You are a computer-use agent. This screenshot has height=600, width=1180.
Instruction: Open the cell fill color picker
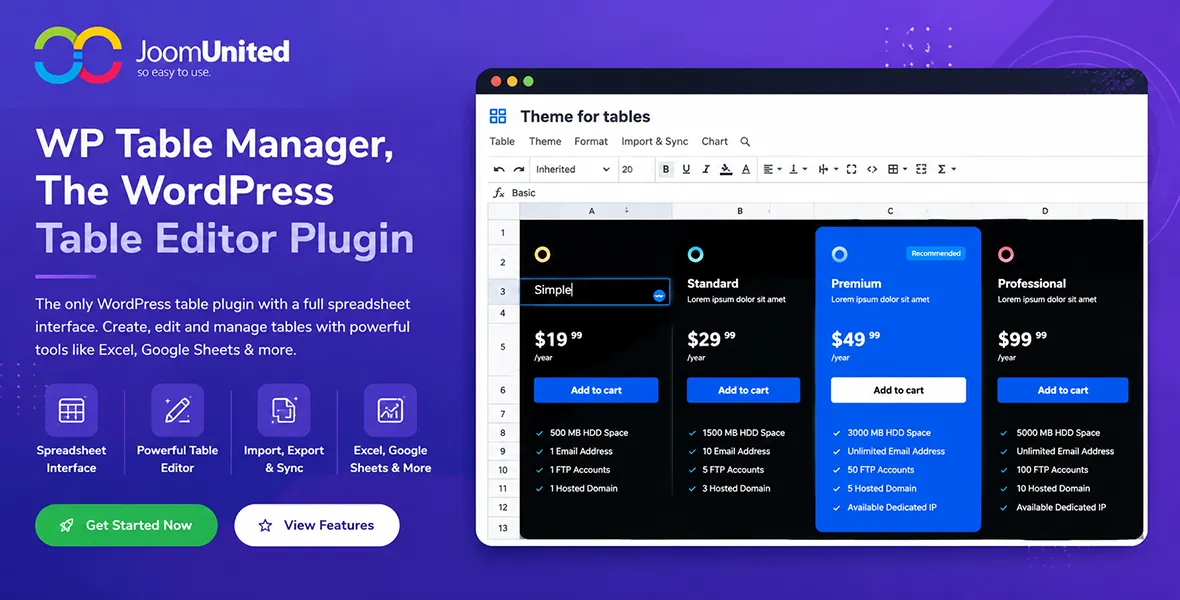725,169
